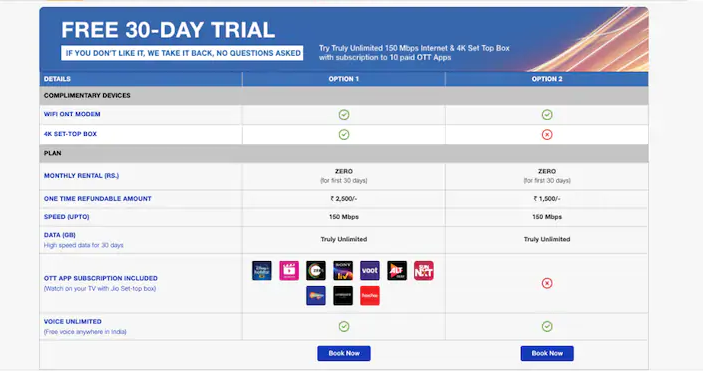Open the blue ShemarooMe app icon
This screenshot has width=703, height=371.
coord(316,296)
